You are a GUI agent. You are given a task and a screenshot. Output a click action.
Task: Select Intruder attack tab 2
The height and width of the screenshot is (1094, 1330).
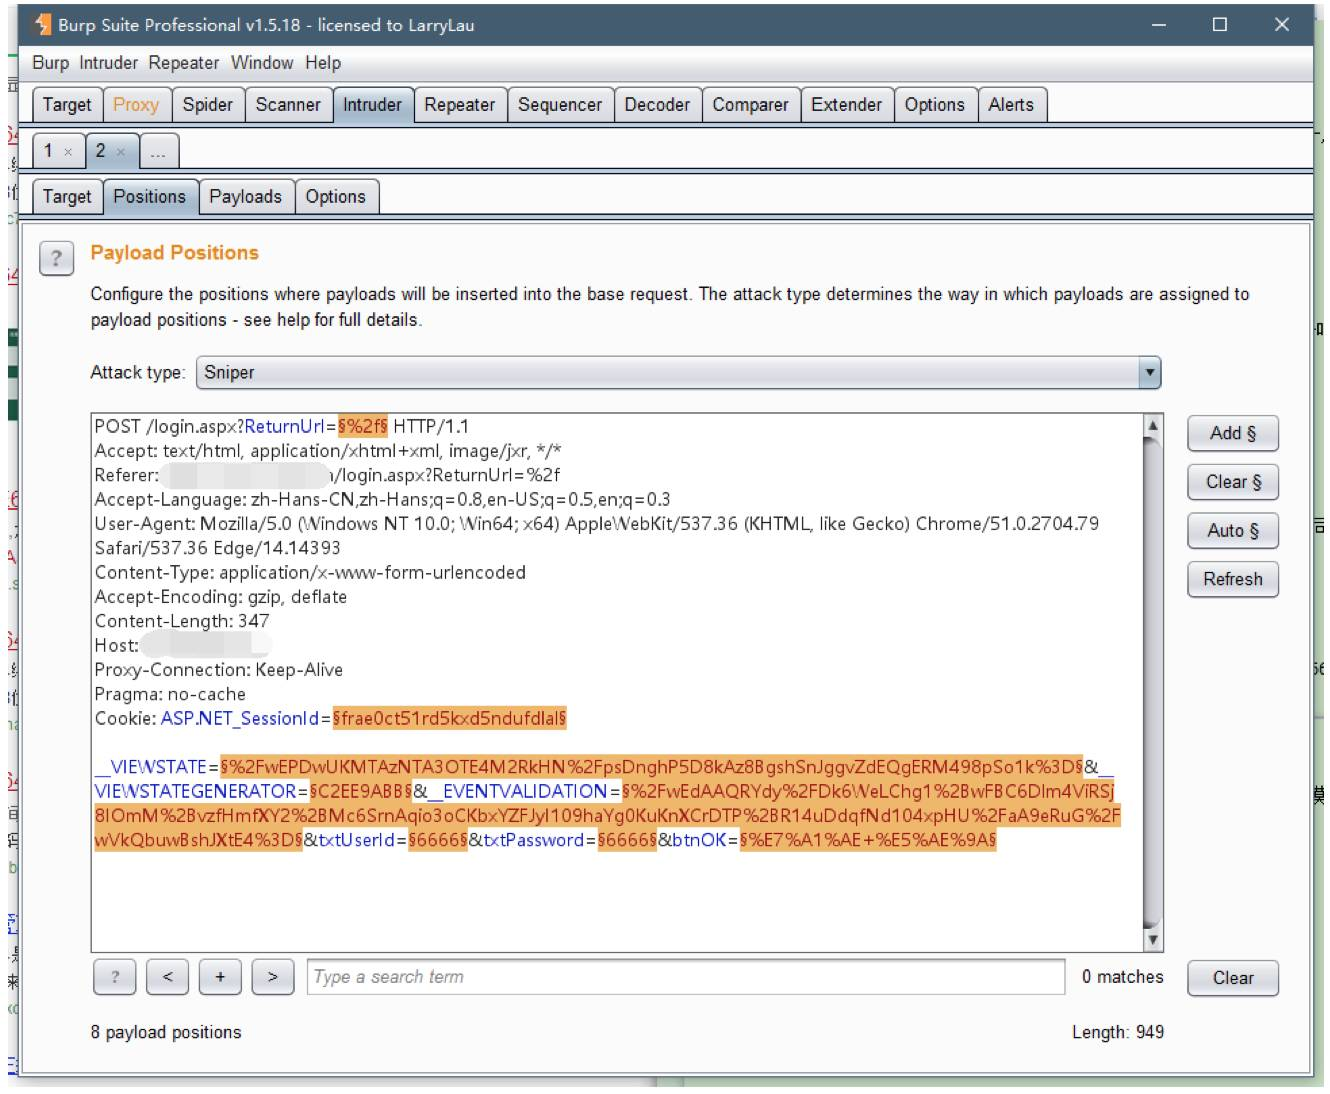(100, 151)
